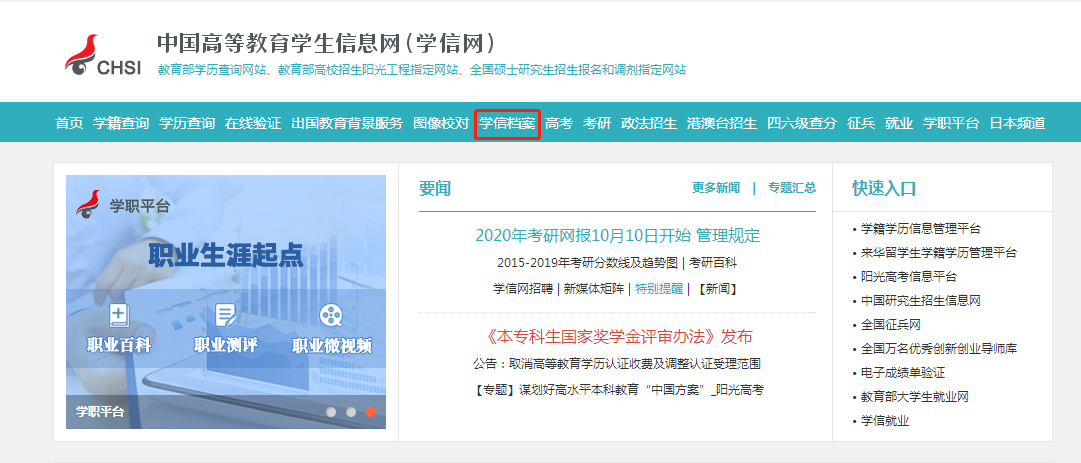This screenshot has height=463, width=1081.
Task: Open 2020年考研网报 headline
Action: point(617,236)
